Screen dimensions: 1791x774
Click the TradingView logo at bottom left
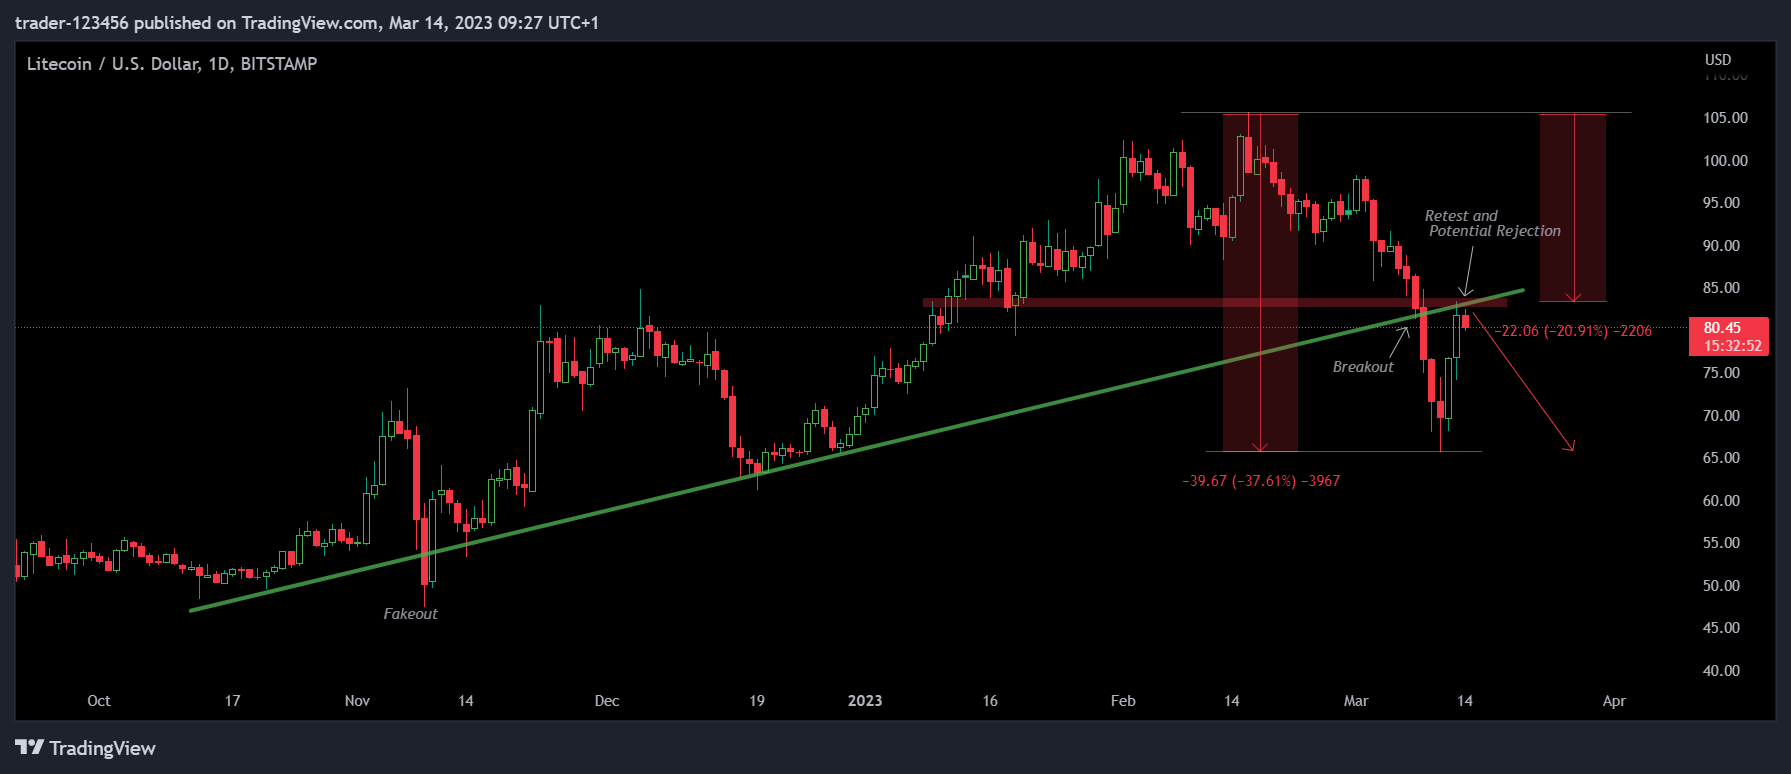point(86,748)
